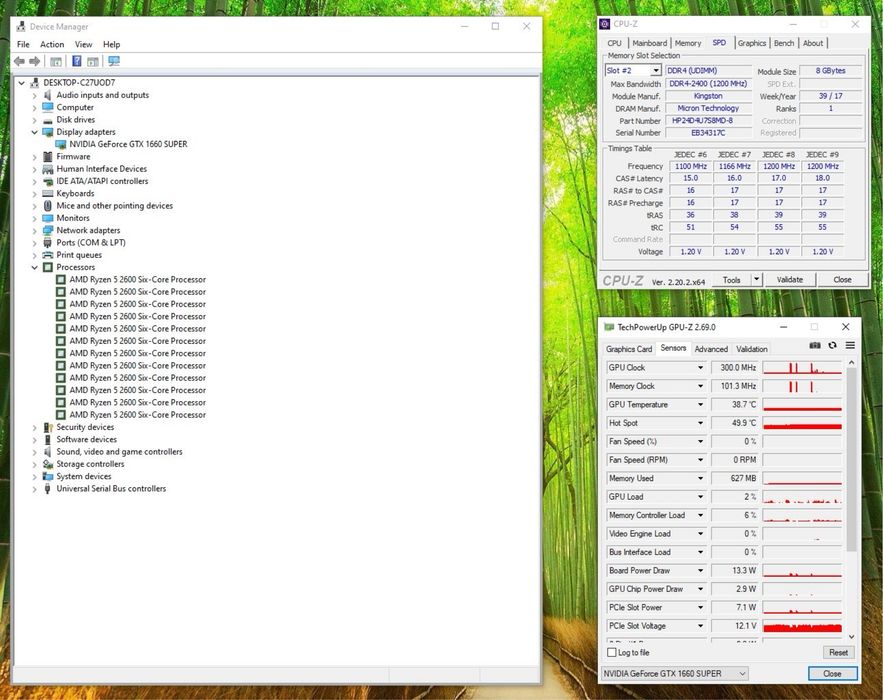Click the Show/Hide Console Tree toolbar icon
The width and height of the screenshot is (883, 700).
pos(56,61)
